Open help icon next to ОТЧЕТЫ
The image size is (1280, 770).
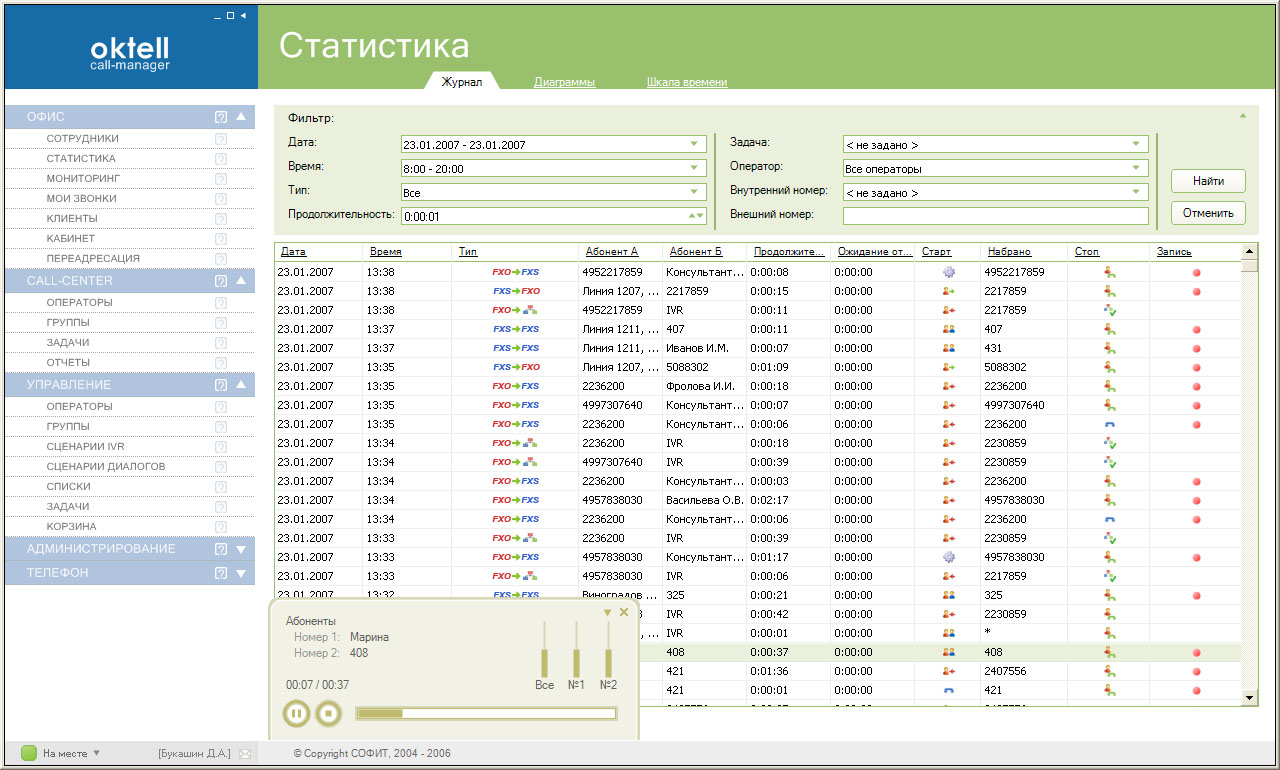221,363
